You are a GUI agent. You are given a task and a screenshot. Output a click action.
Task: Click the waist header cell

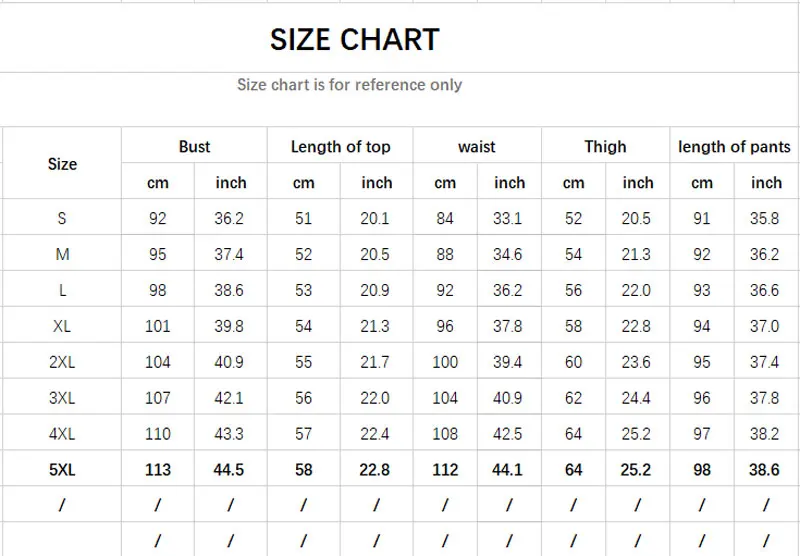pos(477,147)
